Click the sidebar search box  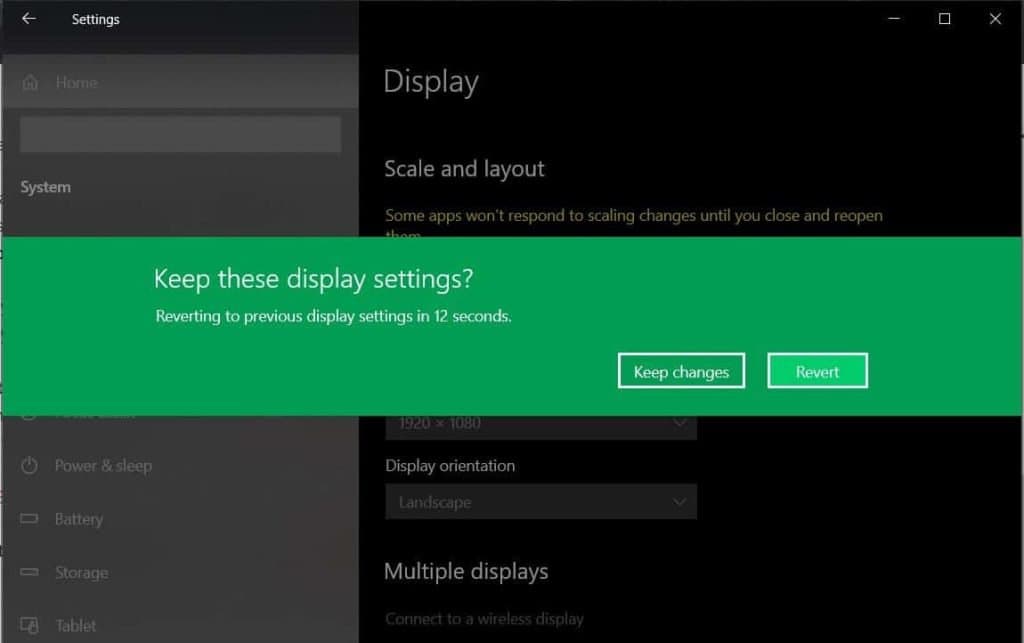point(179,133)
